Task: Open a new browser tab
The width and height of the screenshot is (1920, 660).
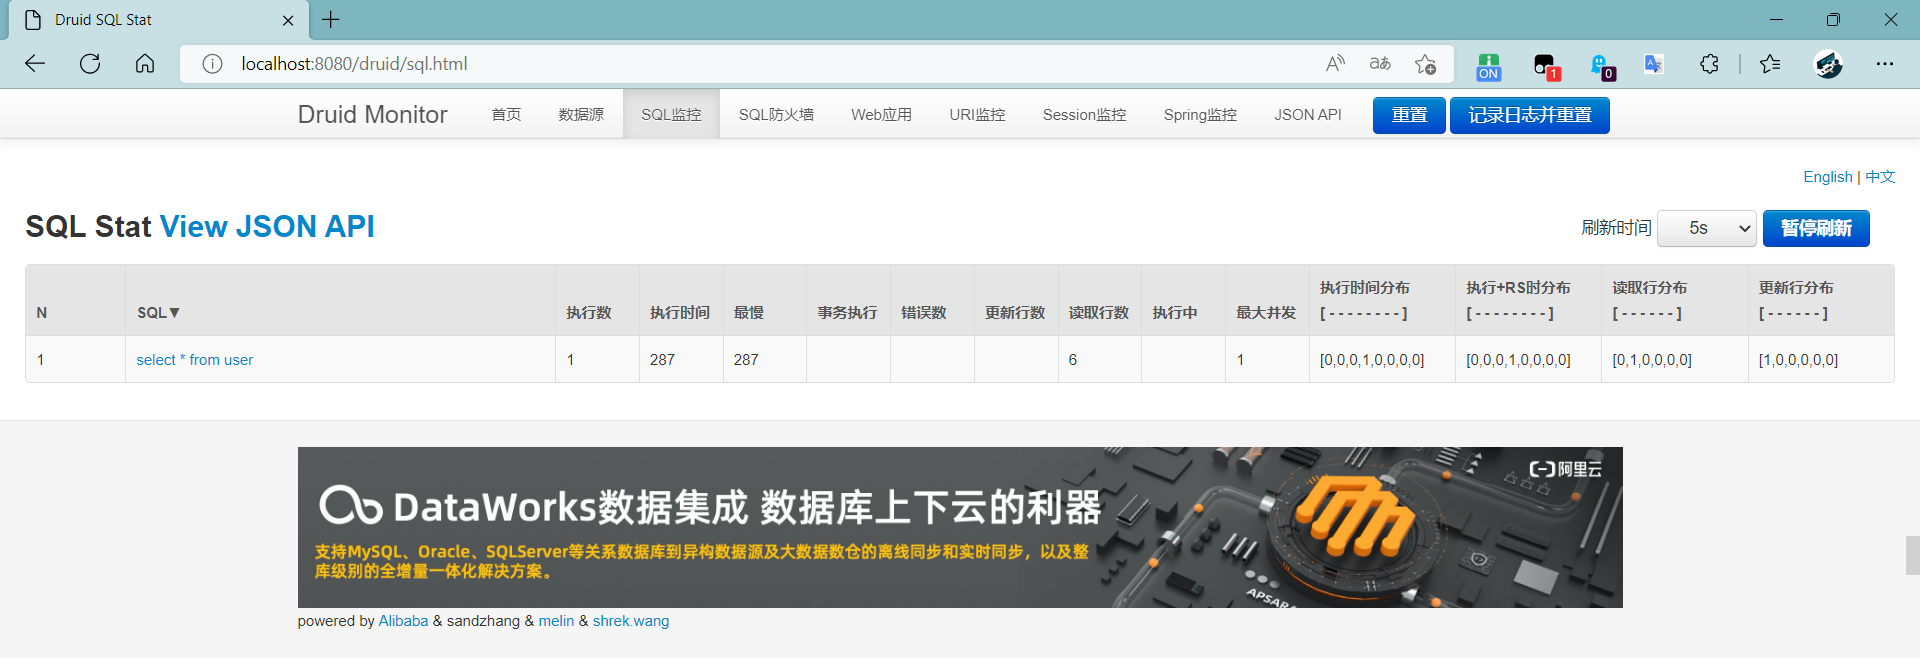Action: pyautogui.click(x=331, y=19)
